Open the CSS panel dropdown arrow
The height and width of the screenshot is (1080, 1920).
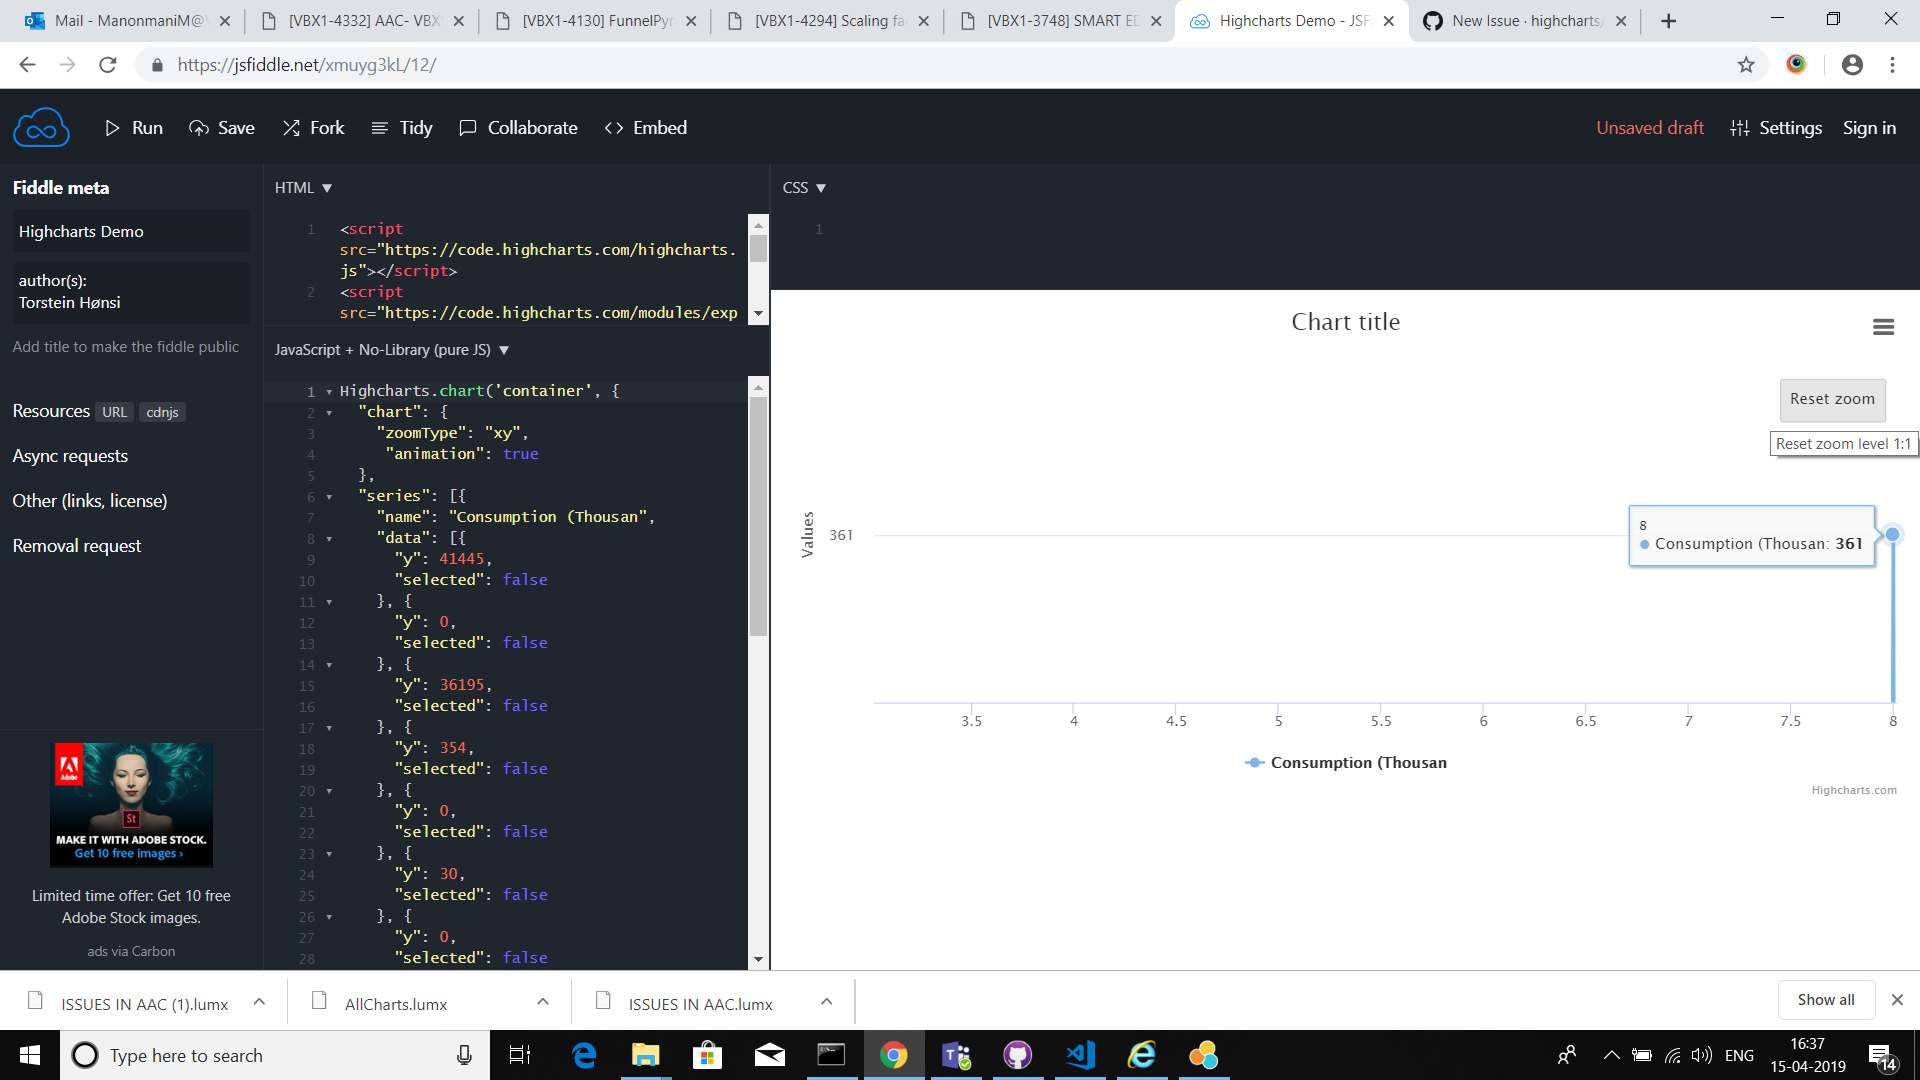tap(822, 187)
